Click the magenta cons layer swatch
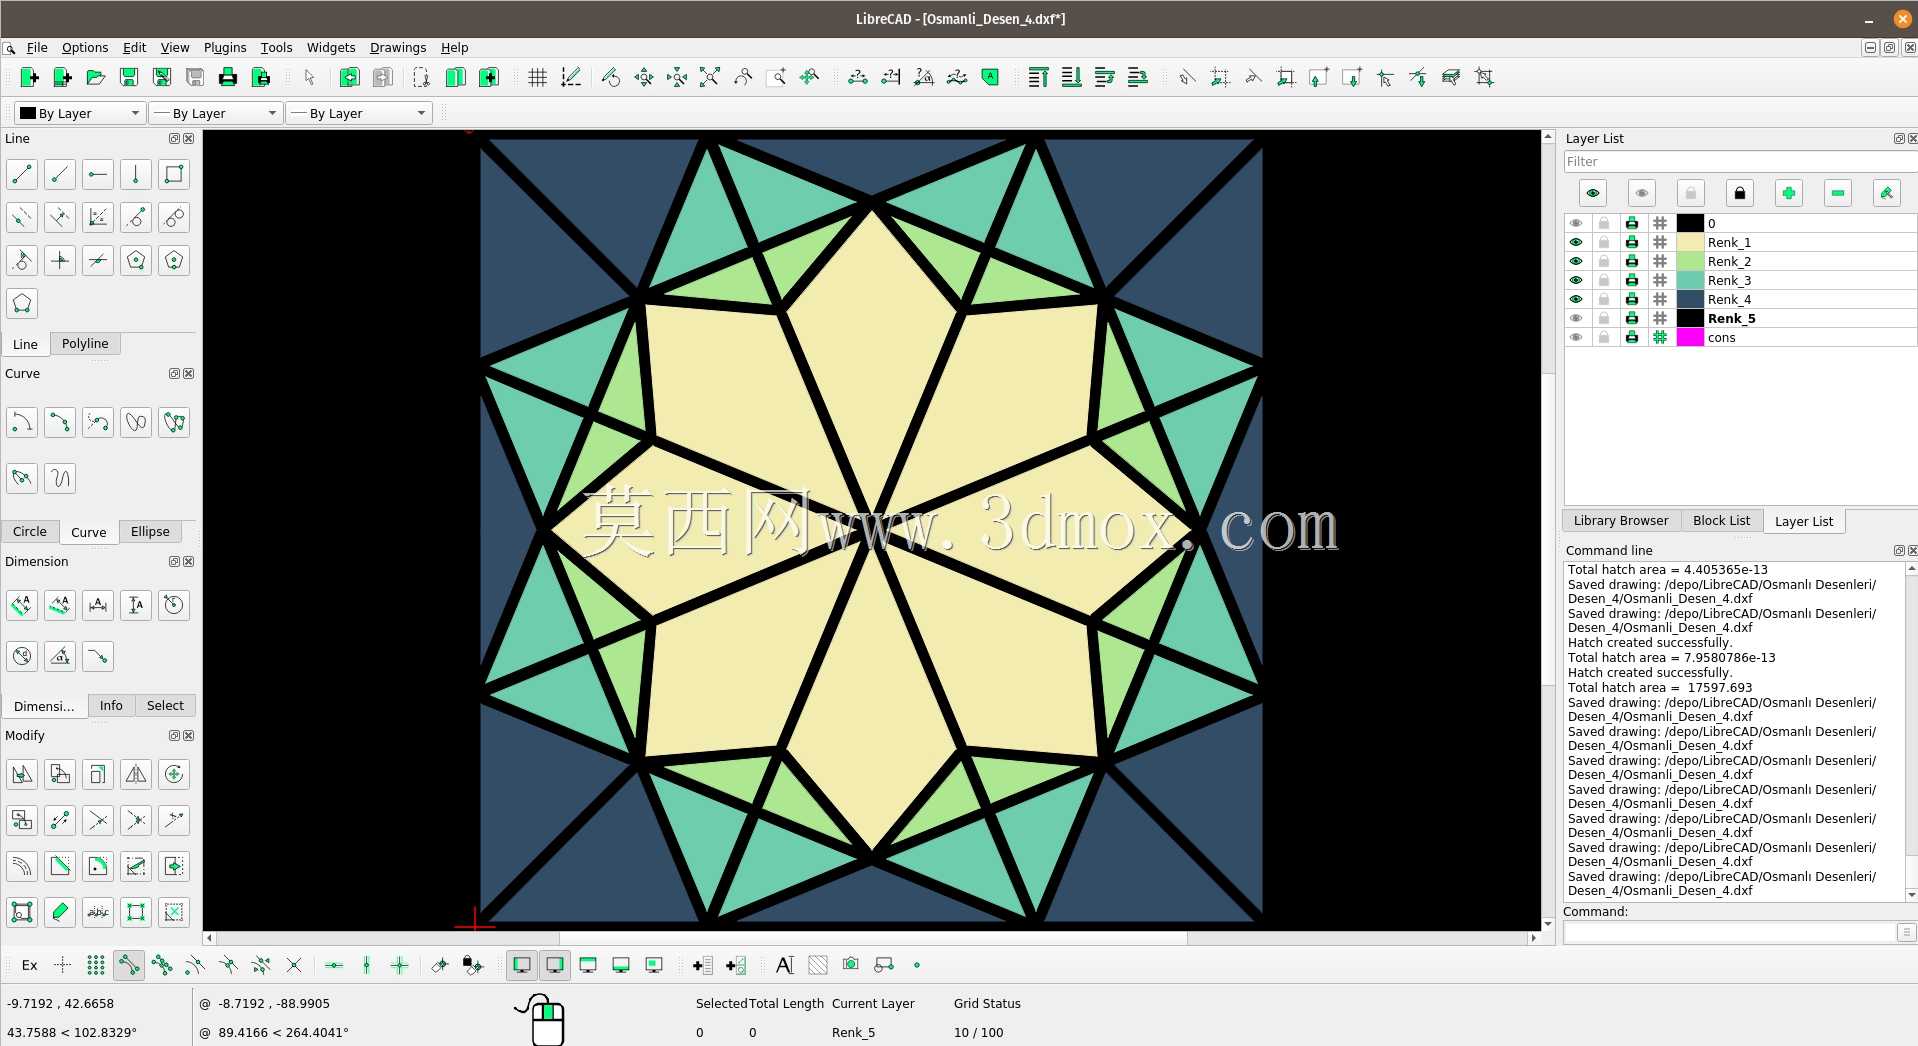Viewport: 1918px width, 1046px height. click(x=1690, y=337)
